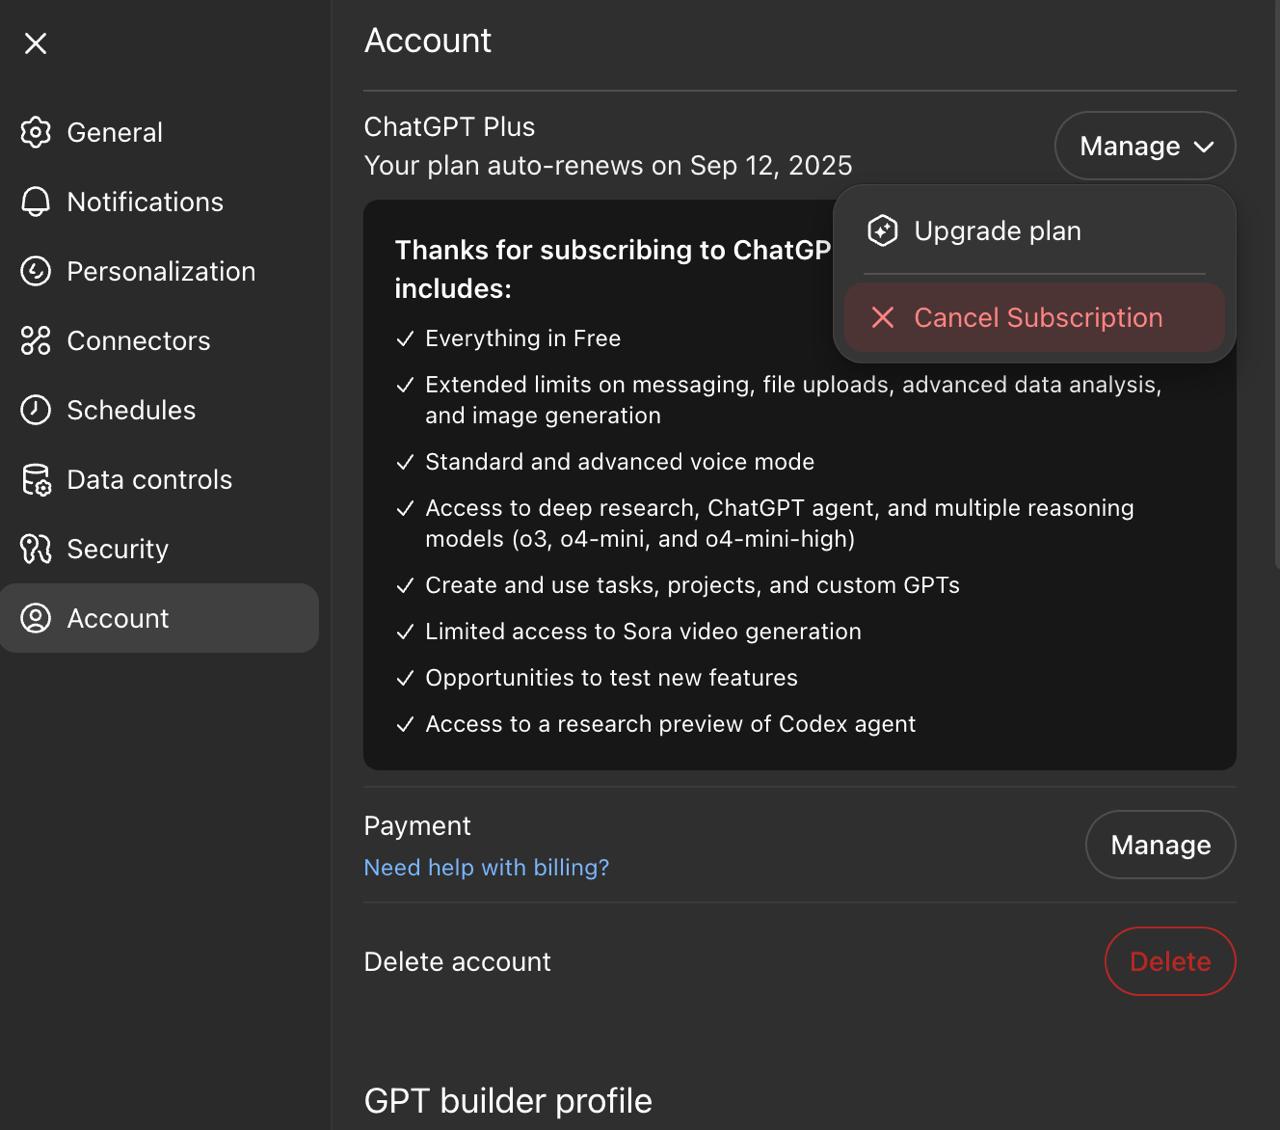
Task: Select Cancel Subscription menu entry
Action: (x=1035, y=318)
